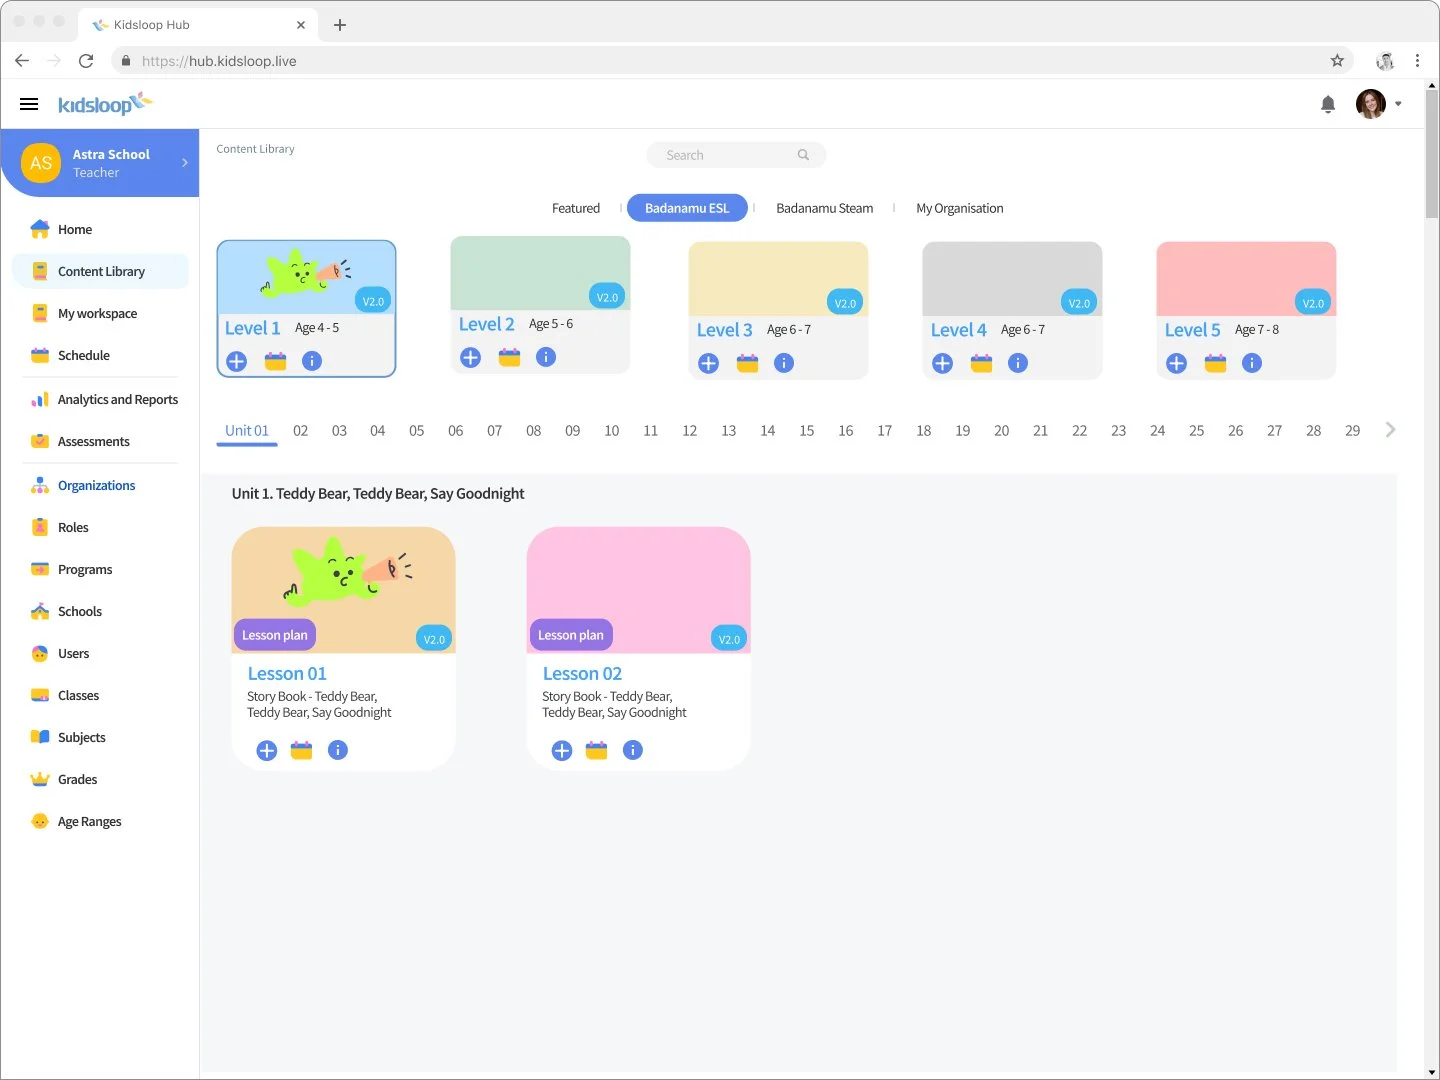
Task: Add Lesson 02 with plus icon
Action: click(x=562, y=750)
